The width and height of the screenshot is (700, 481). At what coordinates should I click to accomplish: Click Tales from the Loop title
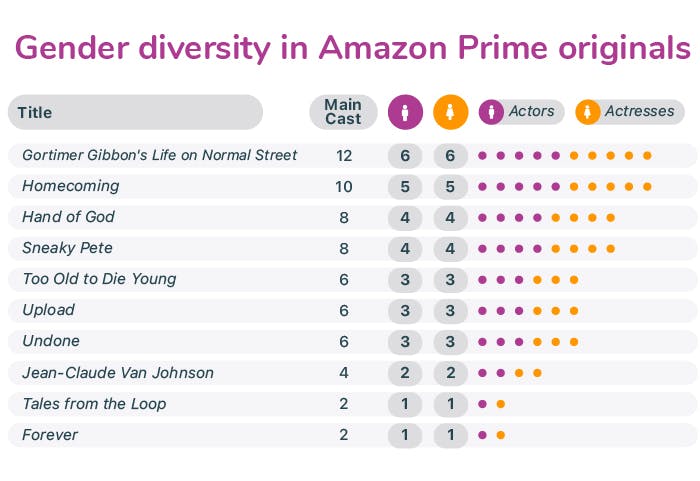coord(94,404)
